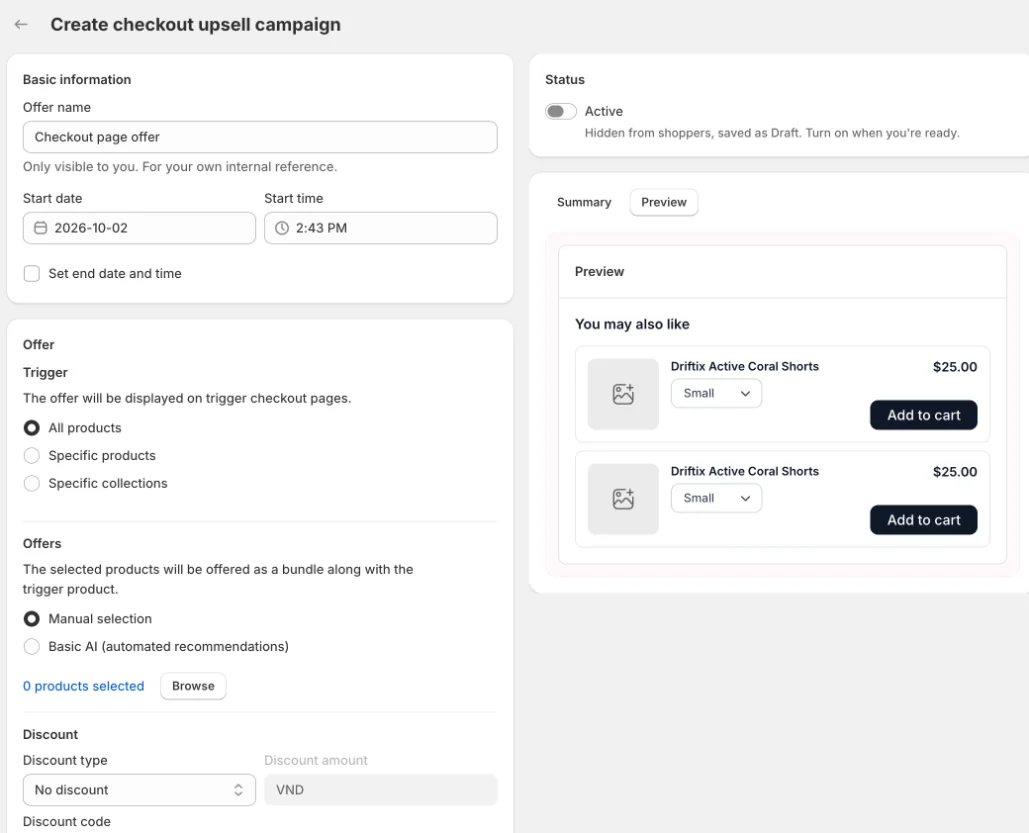Image resolution: width=1029 pixels, height=833 pixels.
Task: Choose Basic AI automated recommendations
Action: 32,647
